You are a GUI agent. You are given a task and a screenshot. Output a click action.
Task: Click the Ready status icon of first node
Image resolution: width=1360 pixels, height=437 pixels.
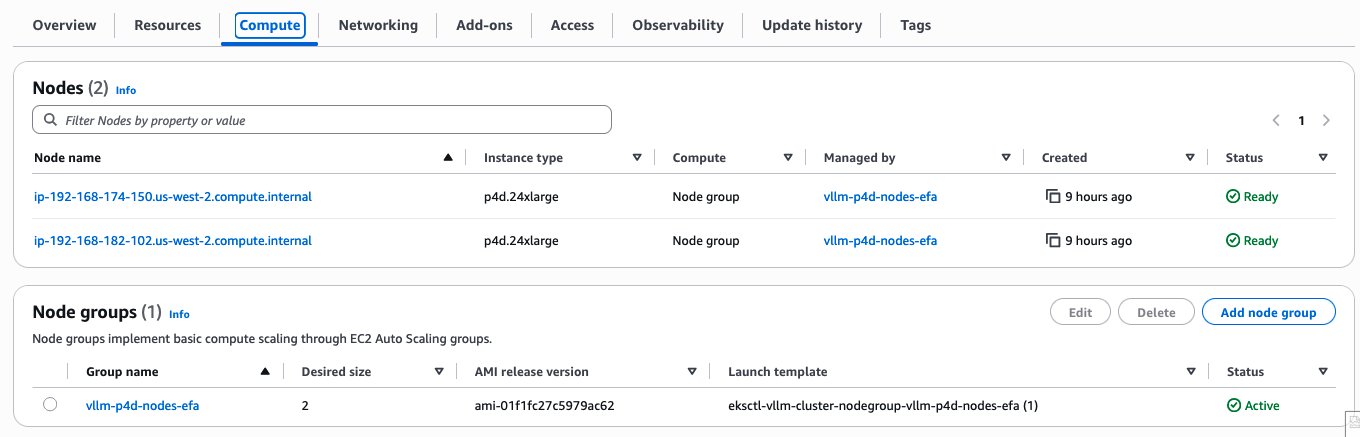1233,197
